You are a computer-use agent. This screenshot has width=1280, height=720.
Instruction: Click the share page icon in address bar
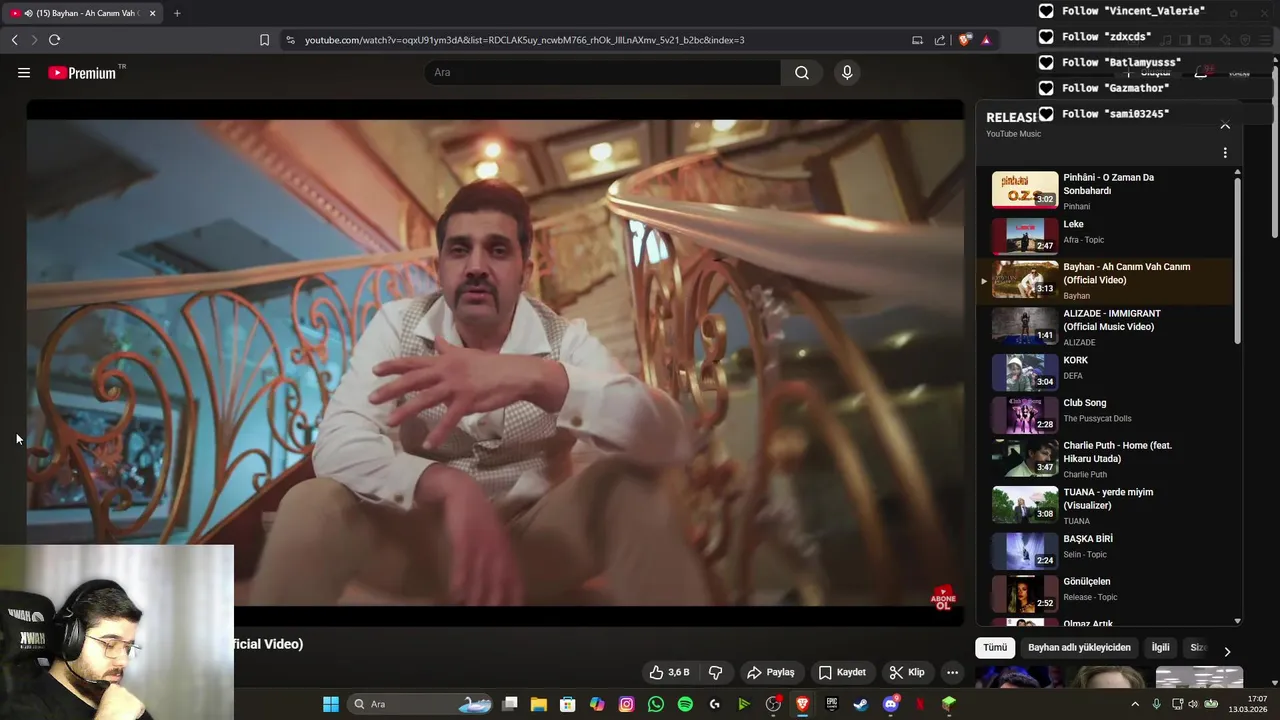[940, 40]
